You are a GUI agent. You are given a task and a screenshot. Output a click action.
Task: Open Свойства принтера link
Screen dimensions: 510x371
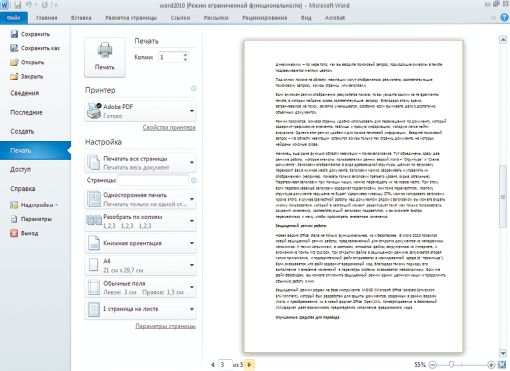click(x=169, y=128)
